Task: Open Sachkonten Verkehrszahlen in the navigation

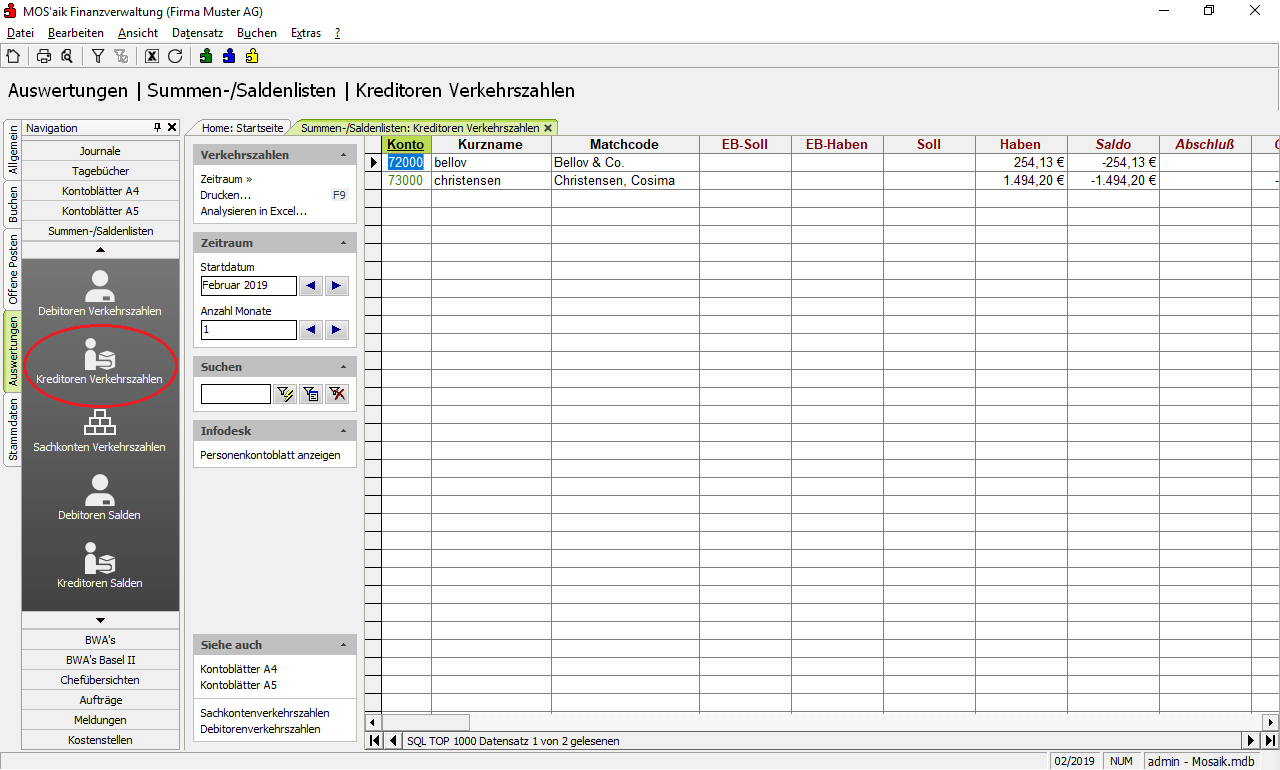Action: coord(99,429)
